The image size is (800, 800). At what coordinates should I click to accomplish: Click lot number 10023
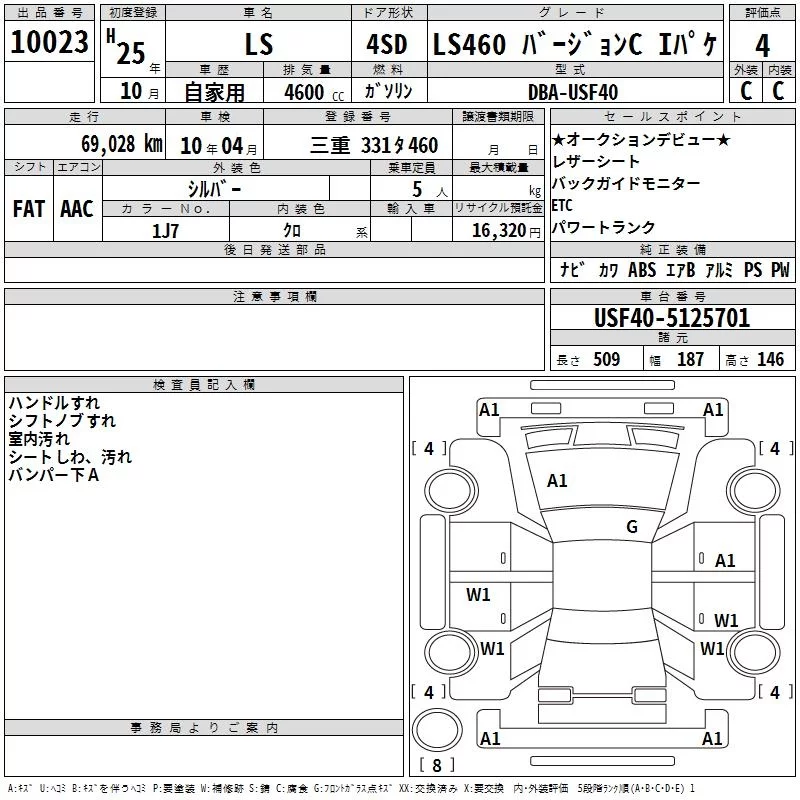[x=49, y=42]
